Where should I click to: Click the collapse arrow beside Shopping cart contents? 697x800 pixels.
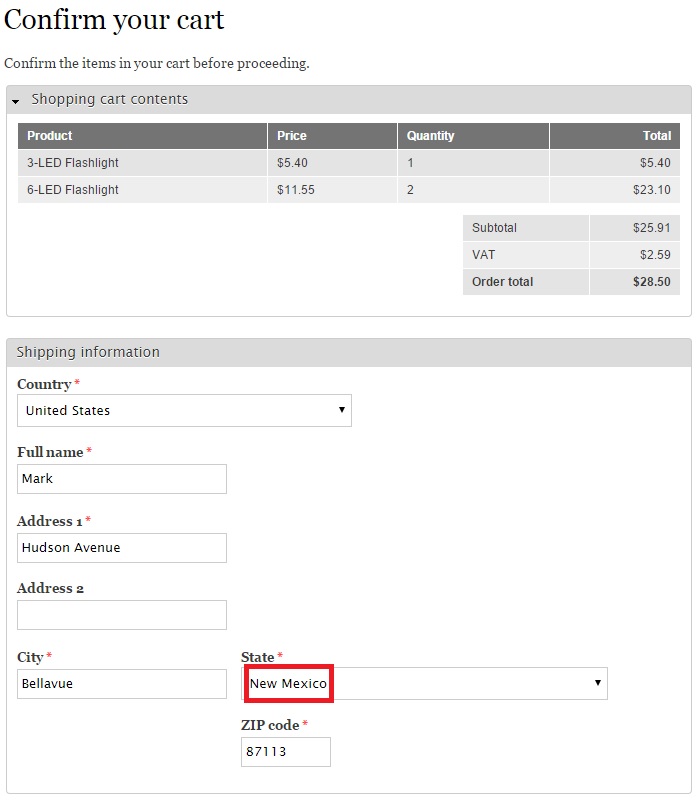[x=14, y=99]
